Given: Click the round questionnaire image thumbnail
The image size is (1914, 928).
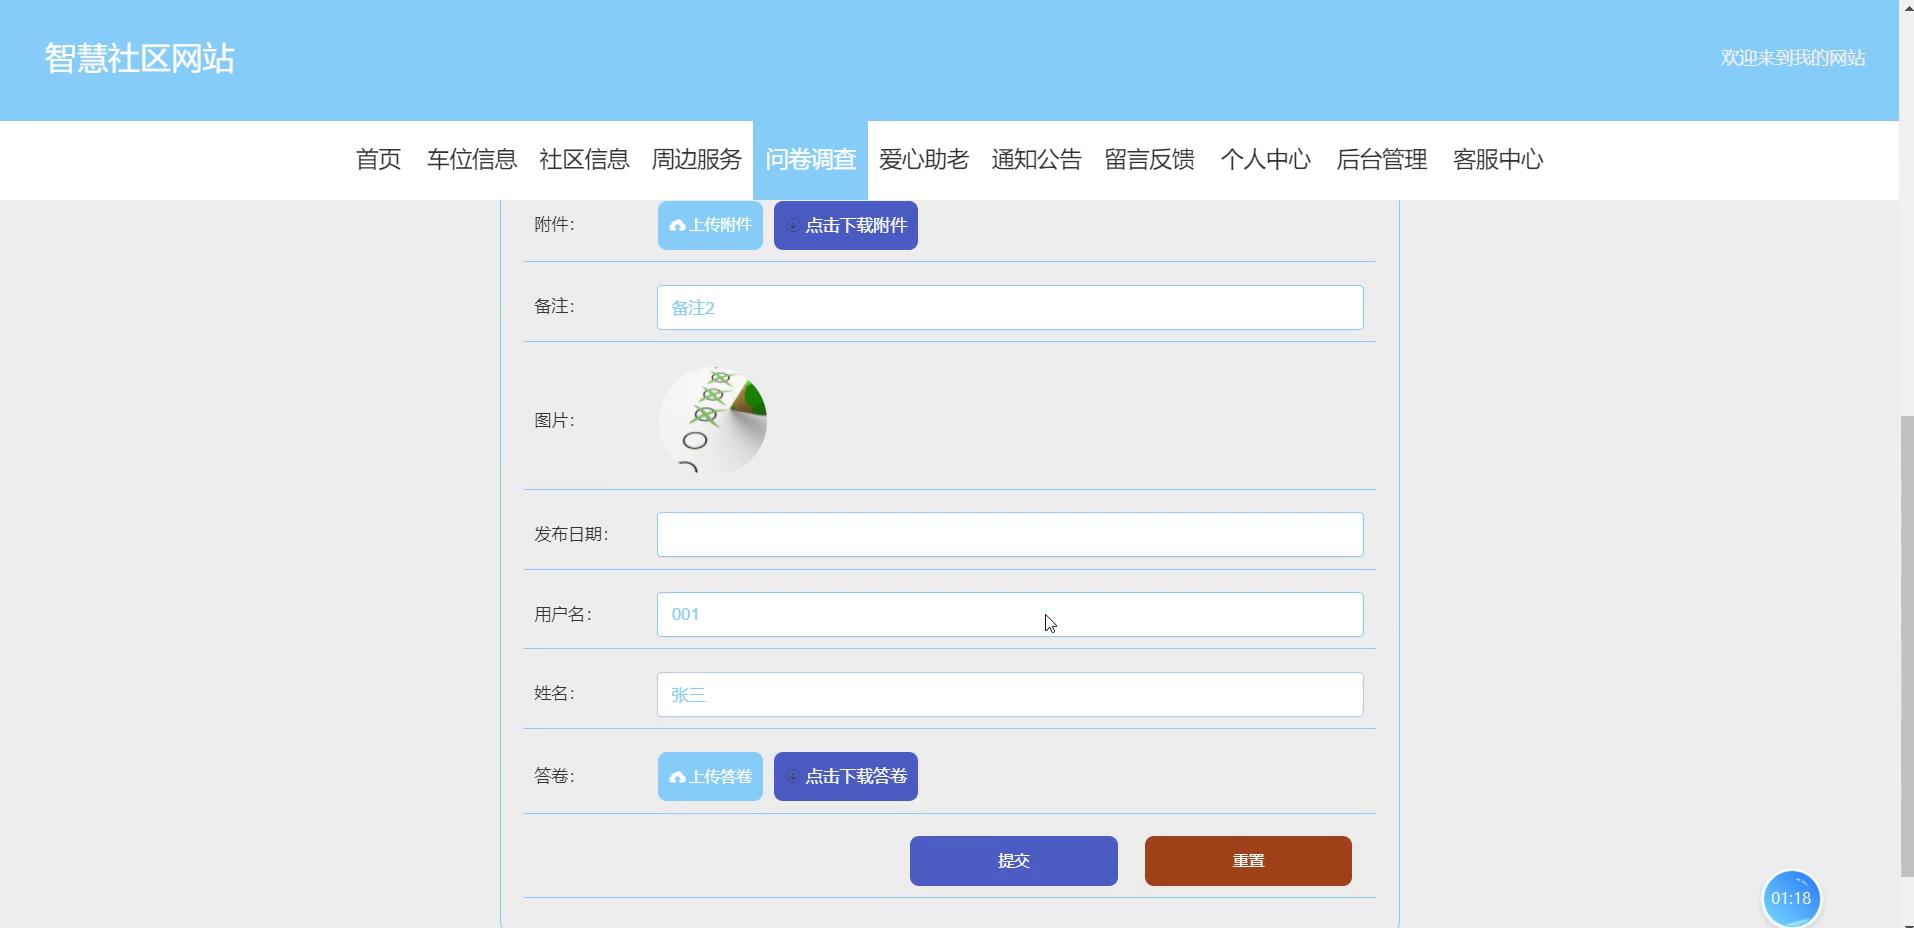Looking at the screenshot, I should [712, 420].
